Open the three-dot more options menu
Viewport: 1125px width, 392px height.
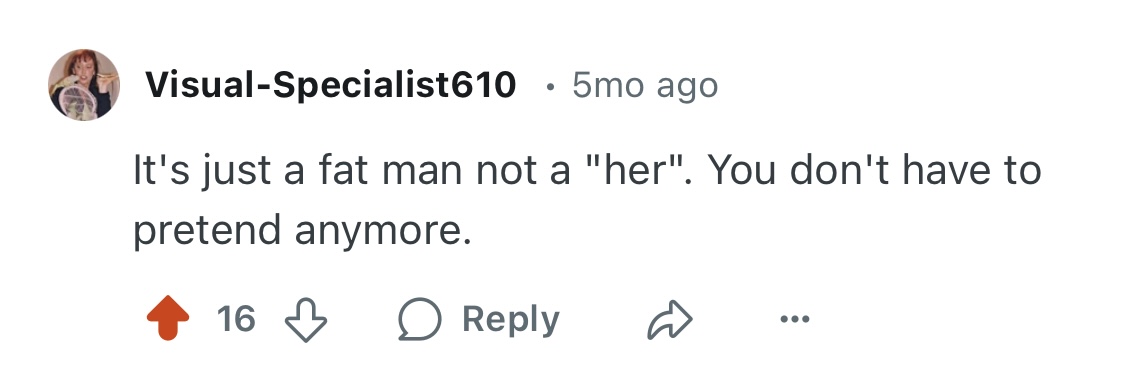pyautogui.click(x=795, y=319)
